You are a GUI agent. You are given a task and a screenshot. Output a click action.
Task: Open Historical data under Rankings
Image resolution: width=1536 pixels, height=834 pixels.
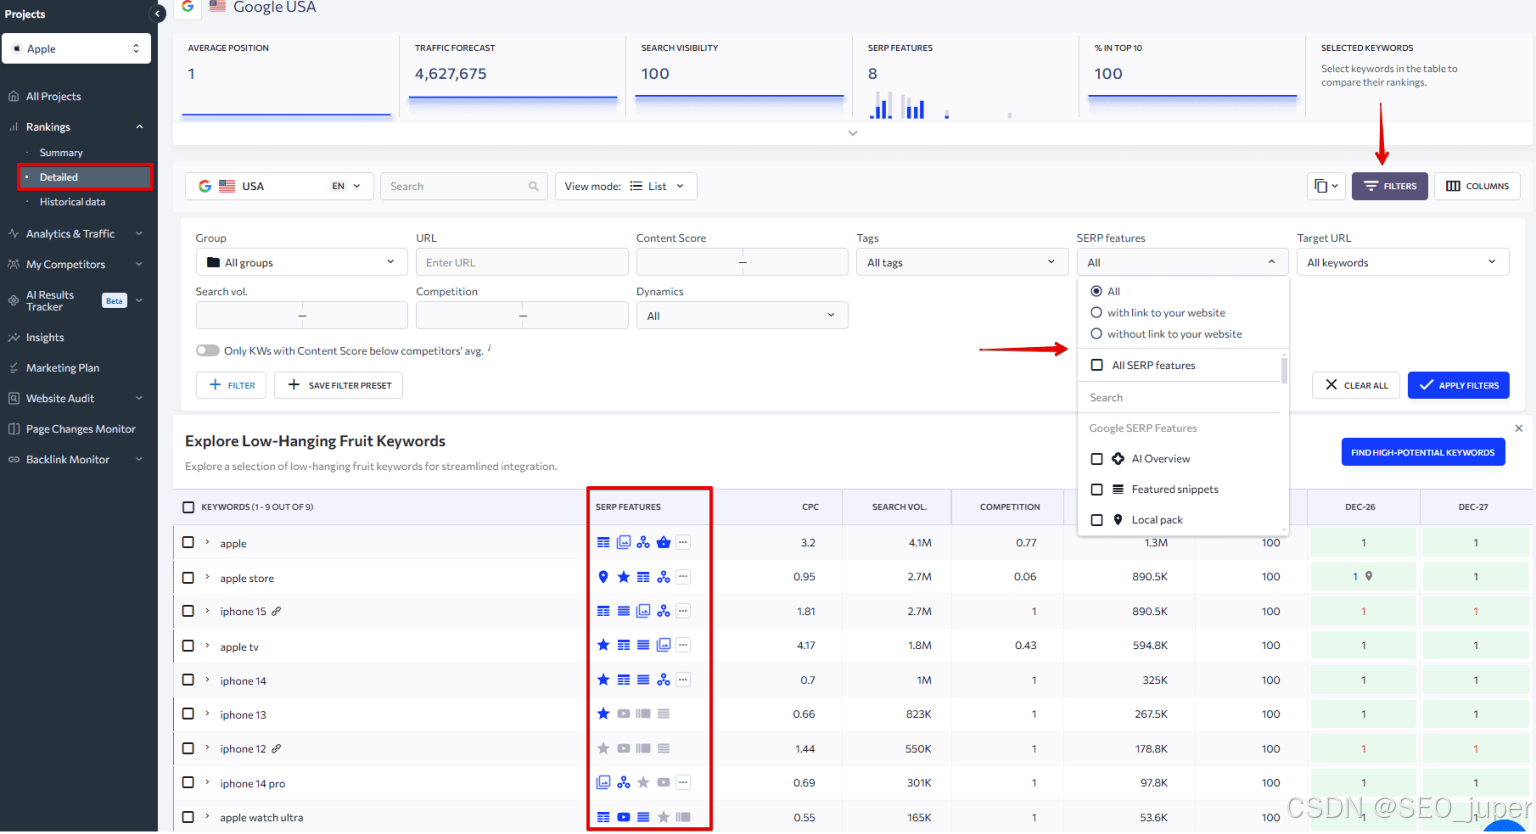pos(72,202)
